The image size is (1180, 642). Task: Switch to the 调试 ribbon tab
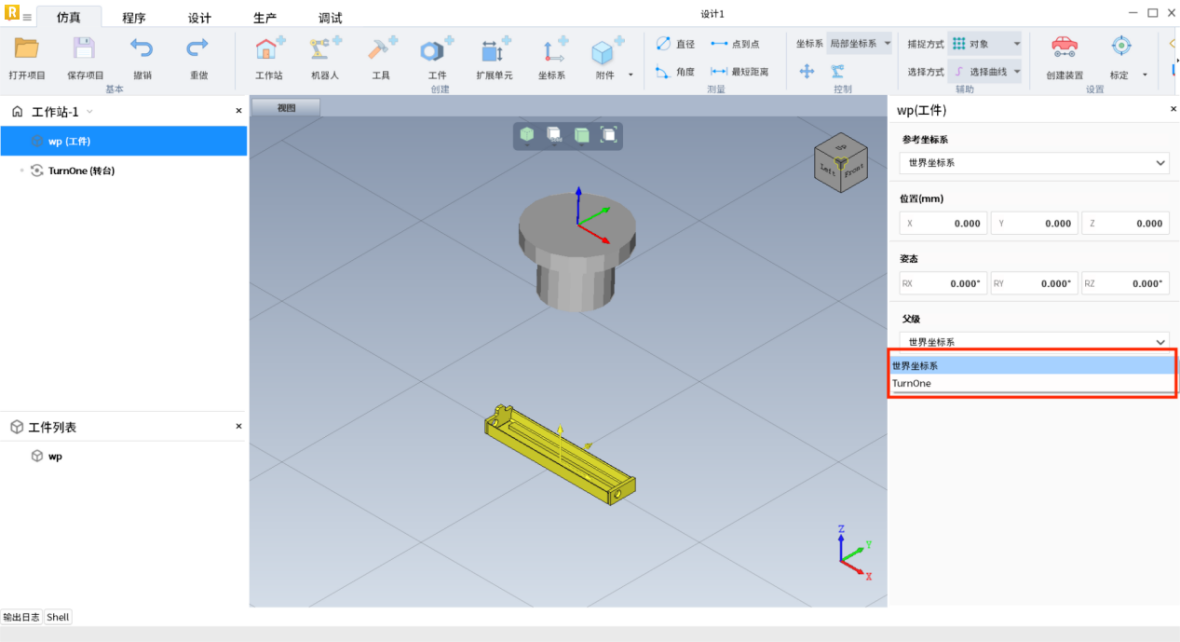click(330, 18)
